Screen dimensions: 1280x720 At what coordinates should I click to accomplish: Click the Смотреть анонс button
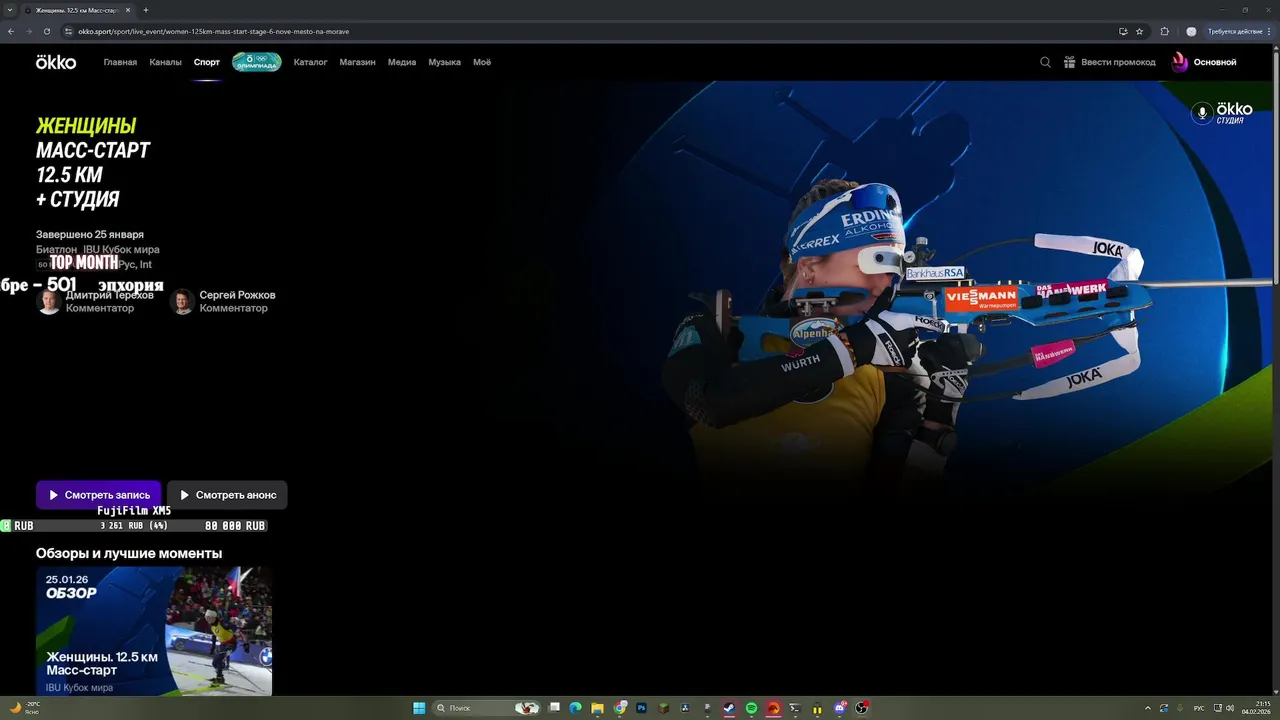coord(227,495)
